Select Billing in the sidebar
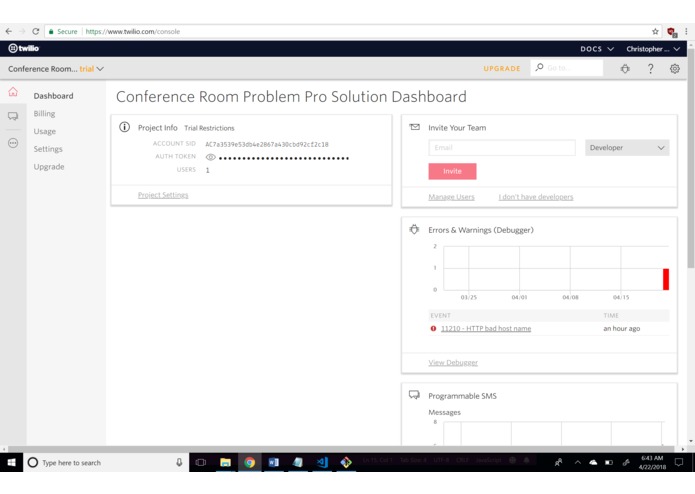695x494 pixels. point(44,113)
